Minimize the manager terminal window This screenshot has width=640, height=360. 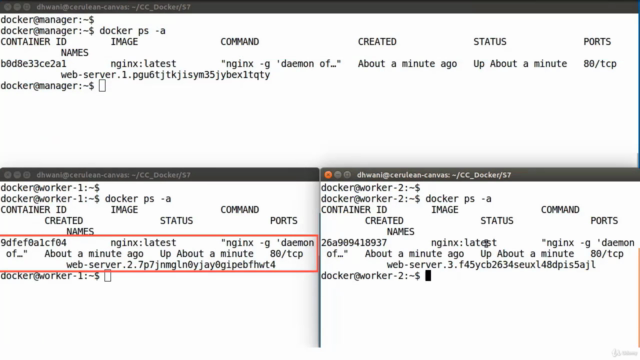(x=17, y=7)
